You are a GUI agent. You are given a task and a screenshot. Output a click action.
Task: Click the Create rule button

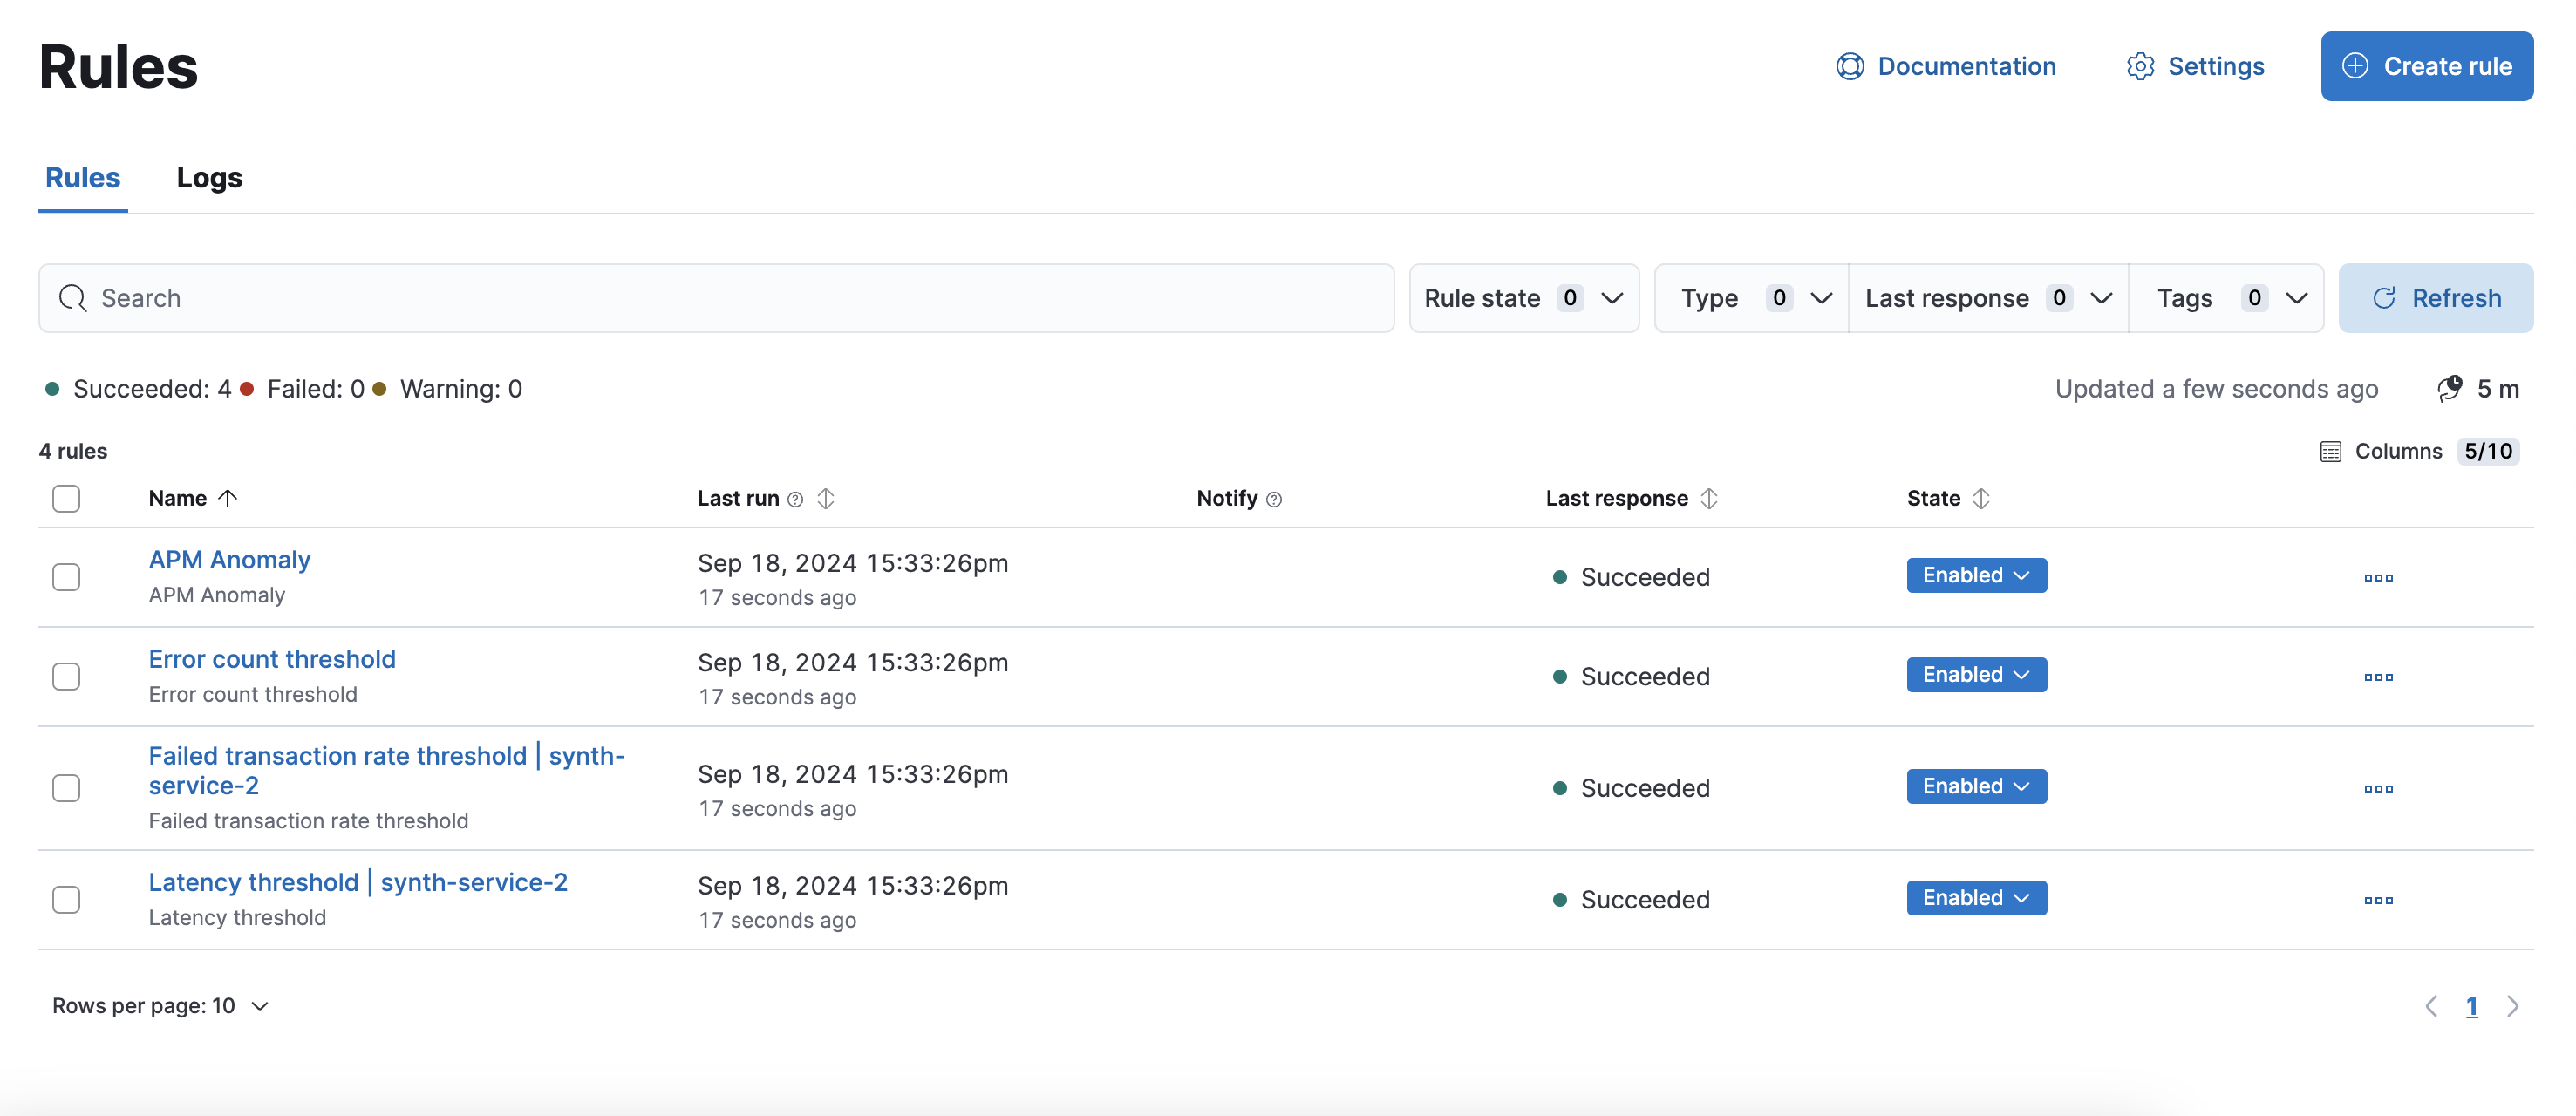coord(2426,66)
